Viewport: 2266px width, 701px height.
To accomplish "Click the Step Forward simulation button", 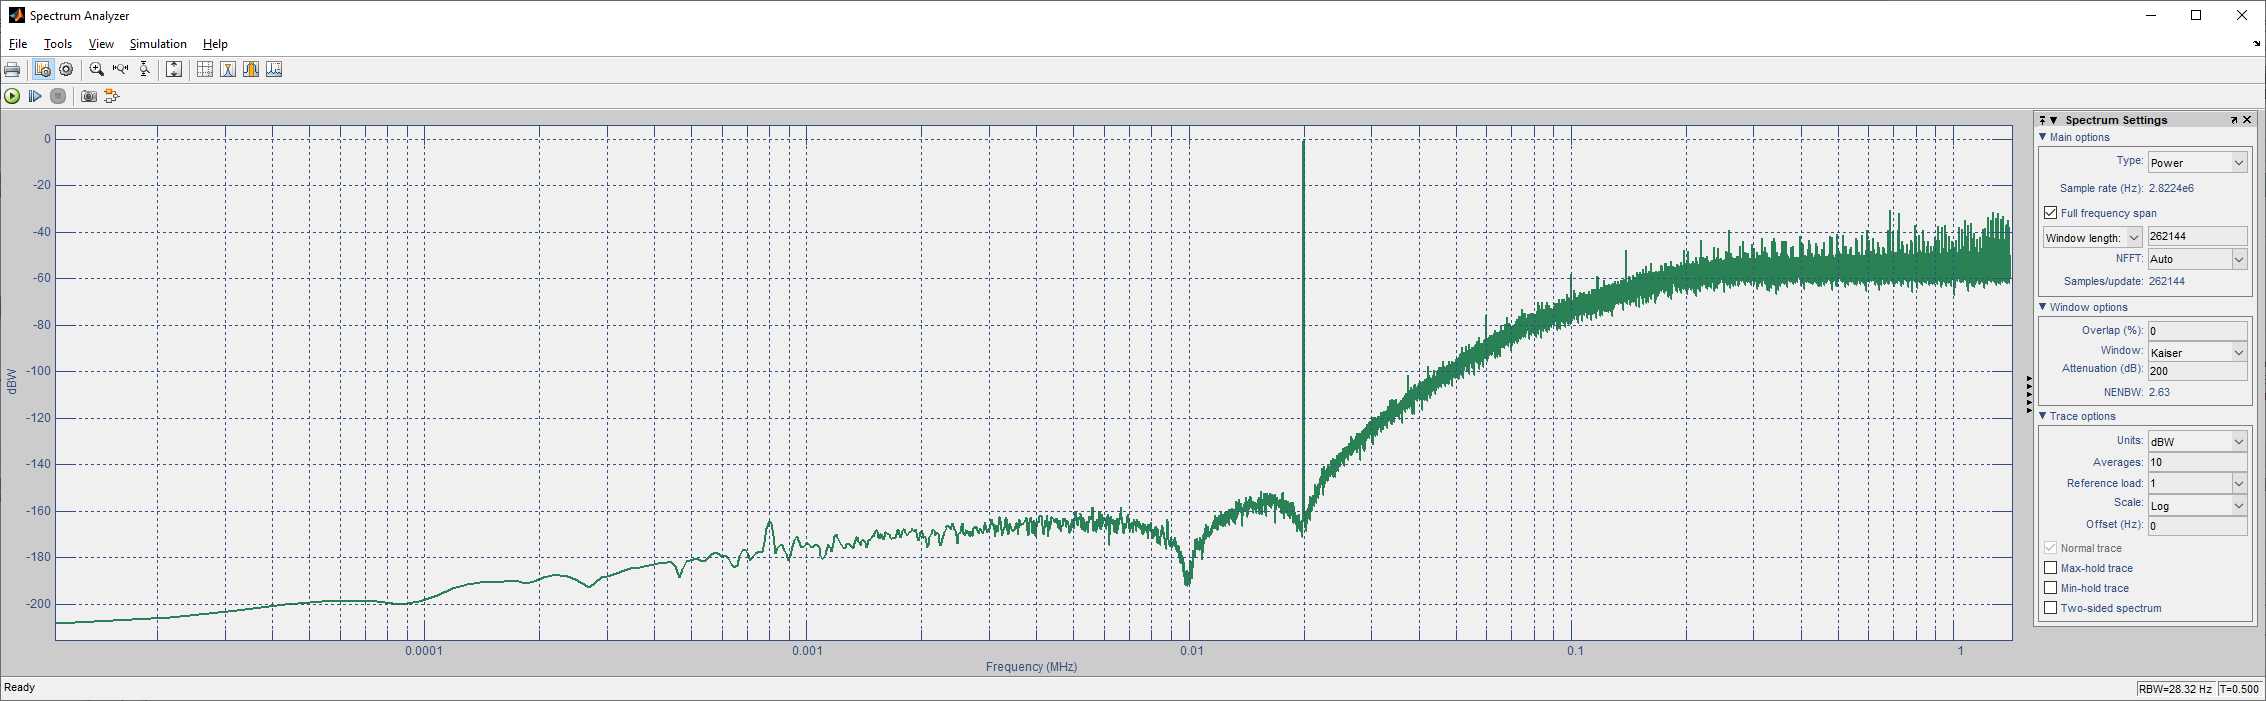I will 35,96.
